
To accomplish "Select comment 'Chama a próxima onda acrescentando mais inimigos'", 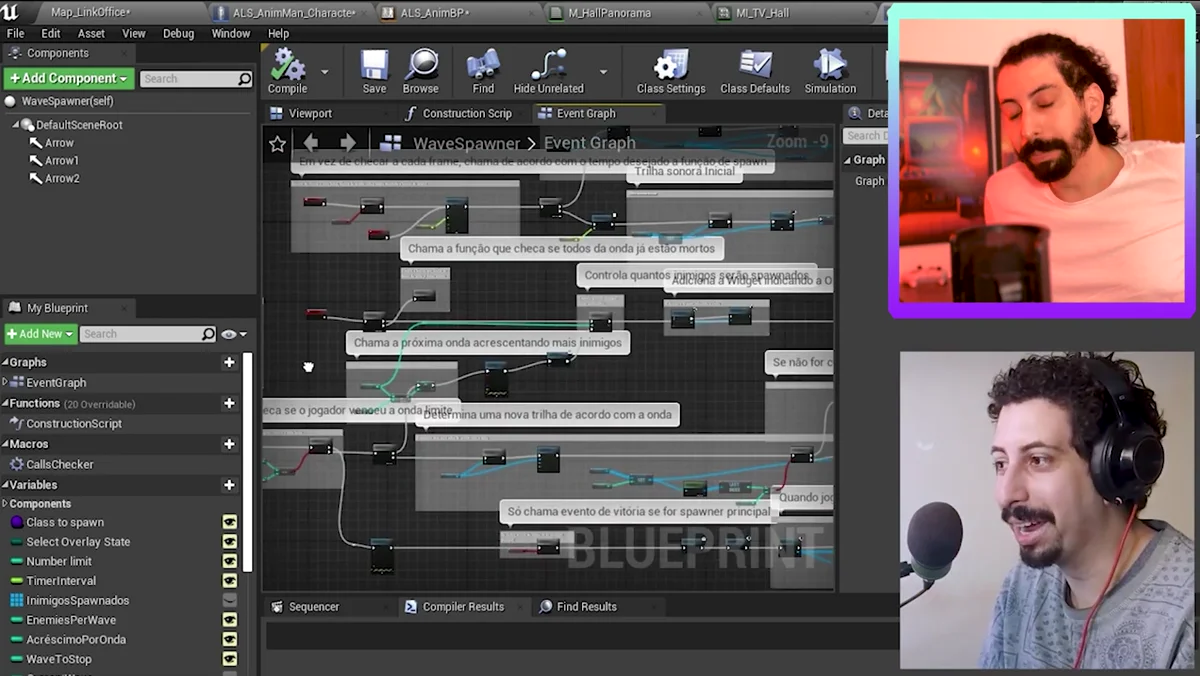I will [487, 342].
